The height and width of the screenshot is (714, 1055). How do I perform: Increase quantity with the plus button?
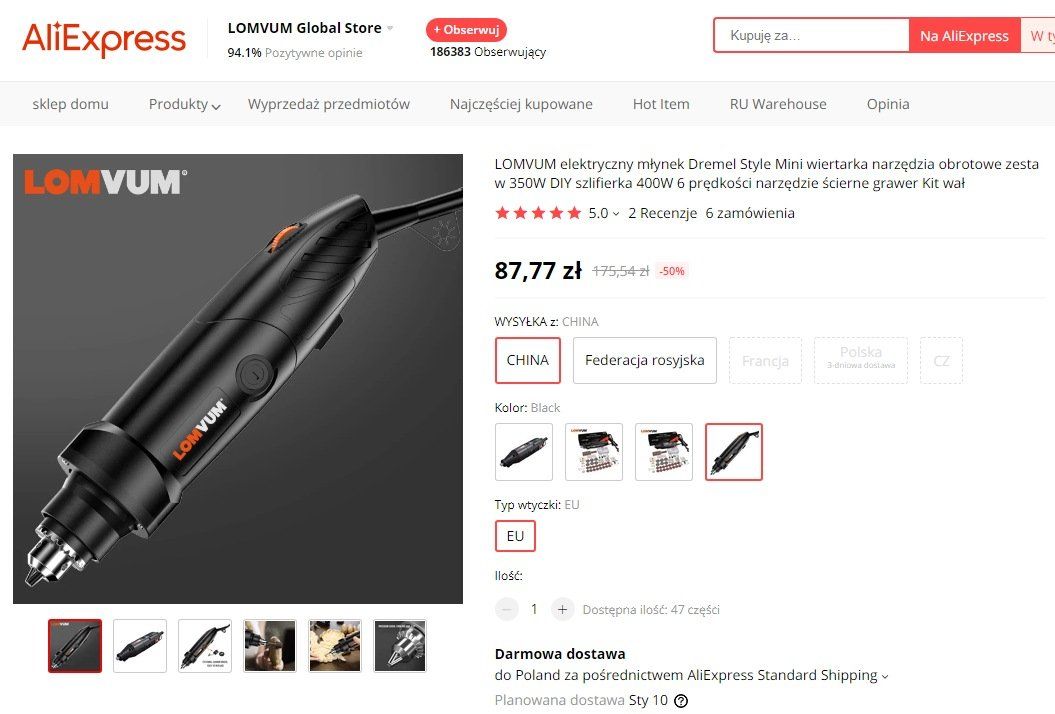pyautogui.click(x=562, y=610)
